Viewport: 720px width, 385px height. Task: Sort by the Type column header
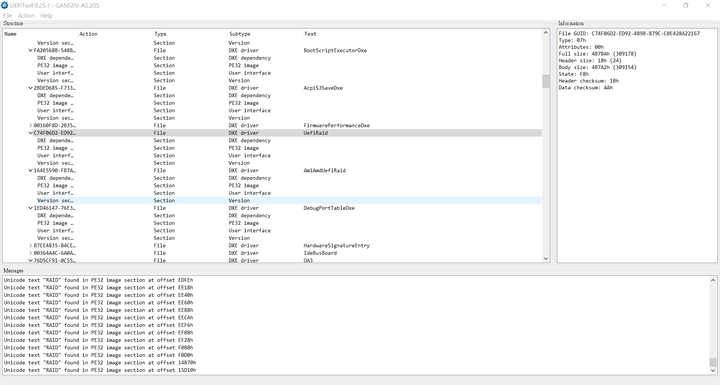point(190,34)
